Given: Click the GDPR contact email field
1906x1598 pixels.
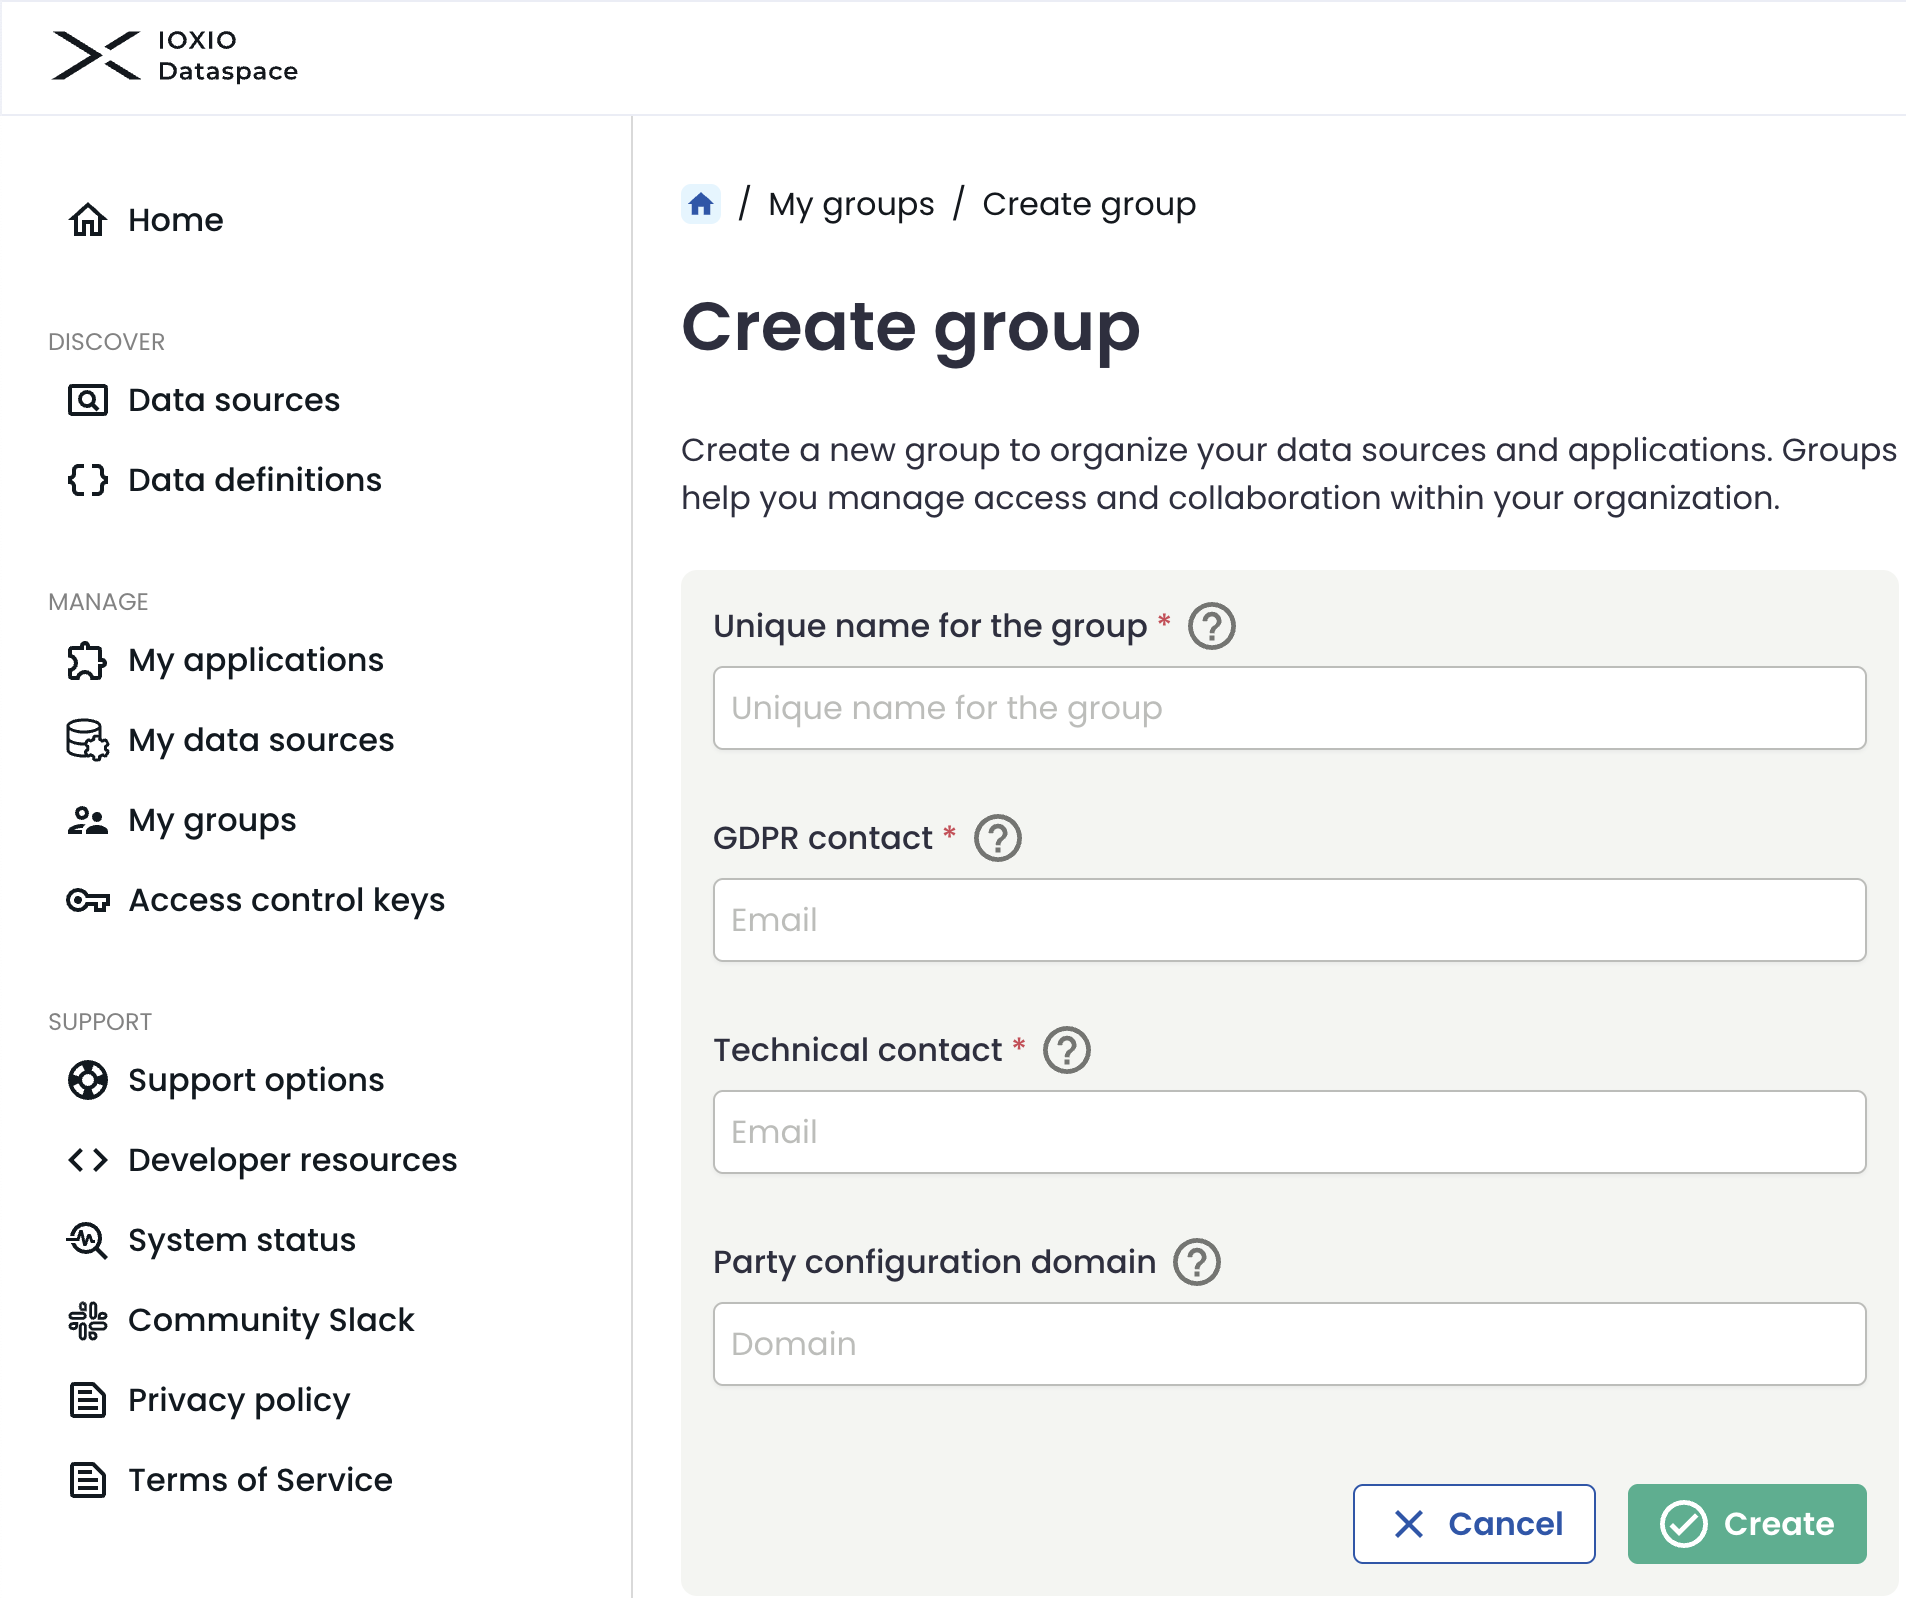Looking at the screenshot, I should coord(1289,919).
